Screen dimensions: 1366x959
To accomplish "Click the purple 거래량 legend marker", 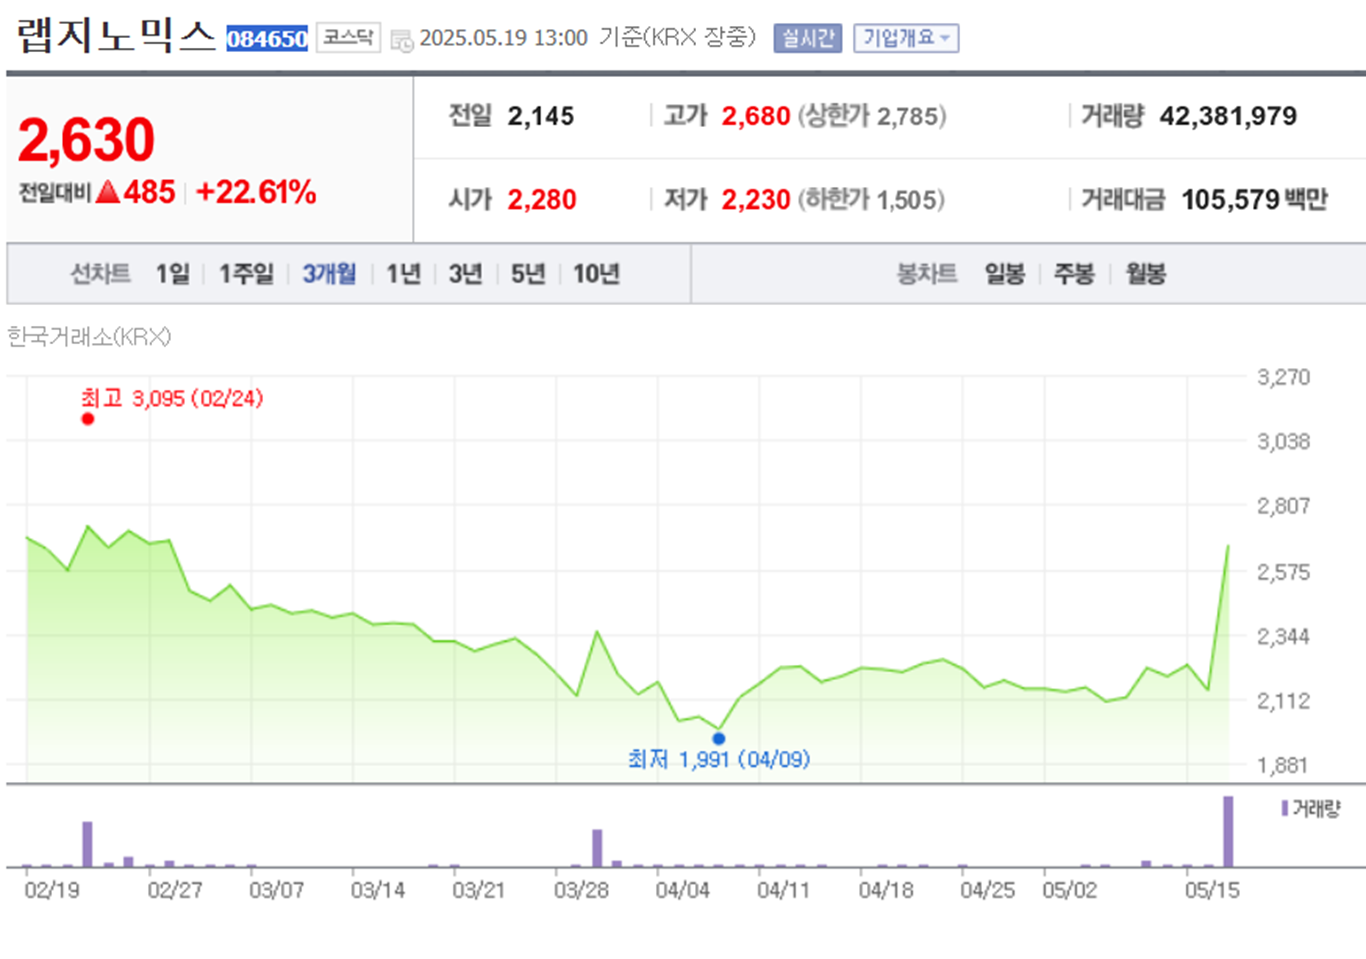I will 1285,808.
